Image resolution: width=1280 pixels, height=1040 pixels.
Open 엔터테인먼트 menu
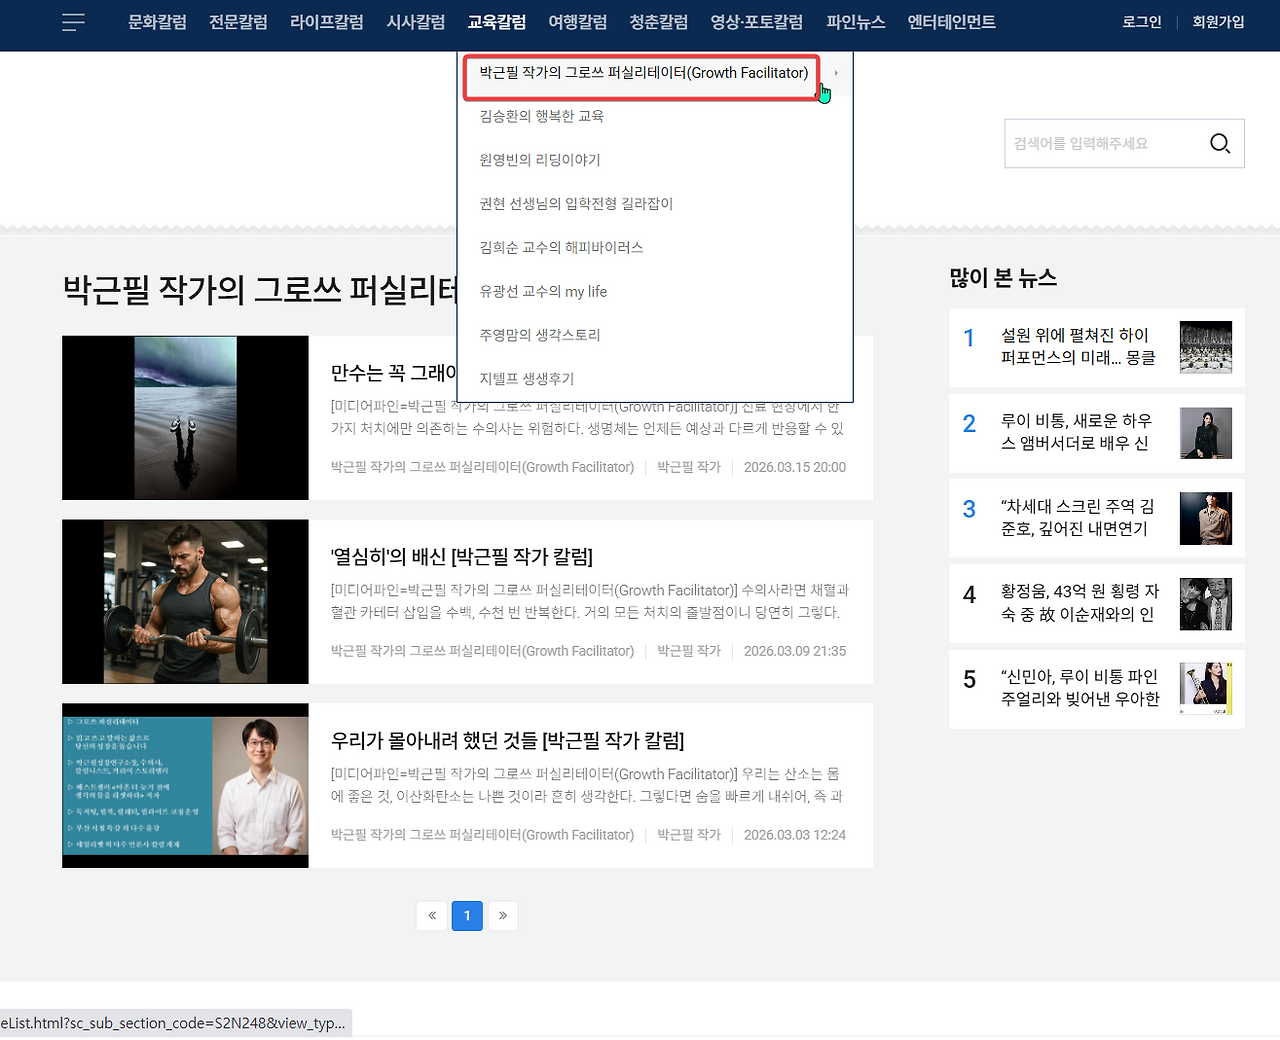coord(952,22)
